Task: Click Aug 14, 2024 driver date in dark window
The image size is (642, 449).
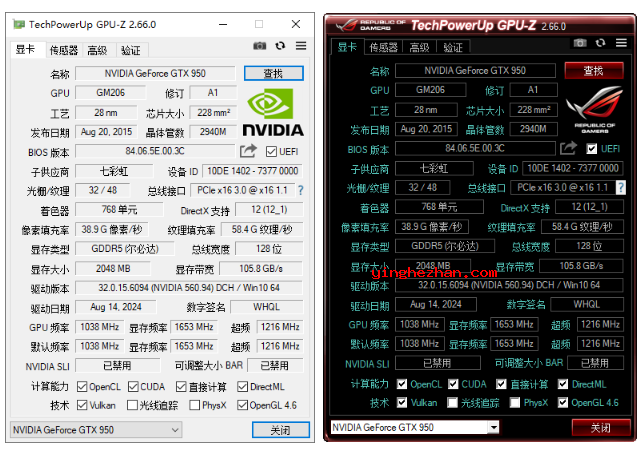Action: (x=436, y=304)
